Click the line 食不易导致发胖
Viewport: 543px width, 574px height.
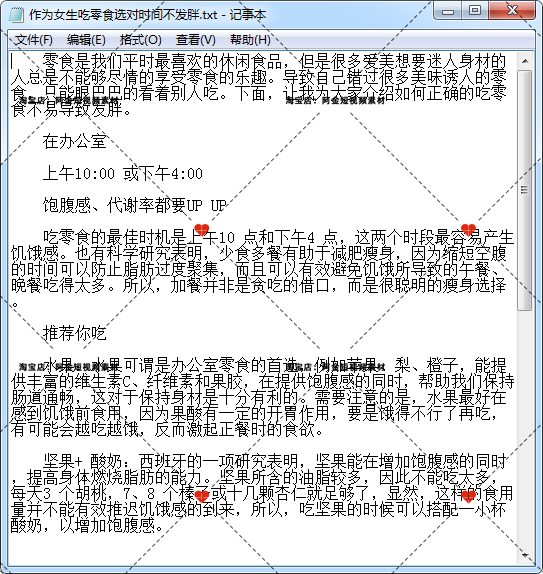tap(71, 110)
